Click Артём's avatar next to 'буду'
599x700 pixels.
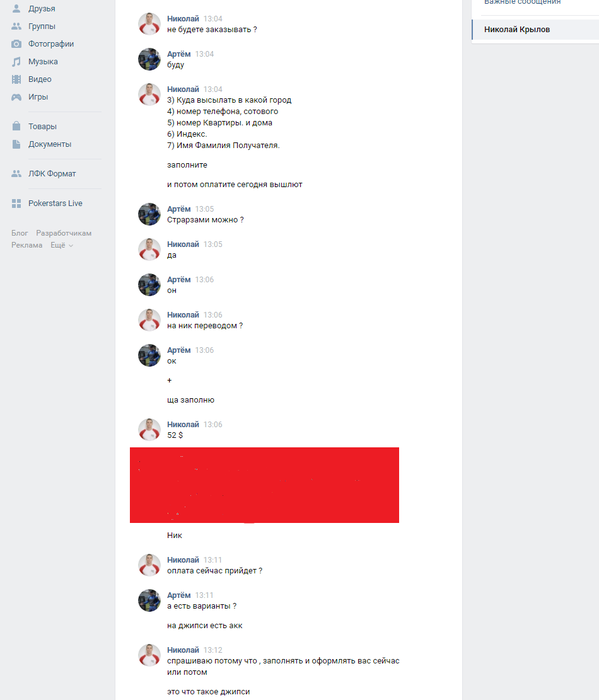point(149,59)
